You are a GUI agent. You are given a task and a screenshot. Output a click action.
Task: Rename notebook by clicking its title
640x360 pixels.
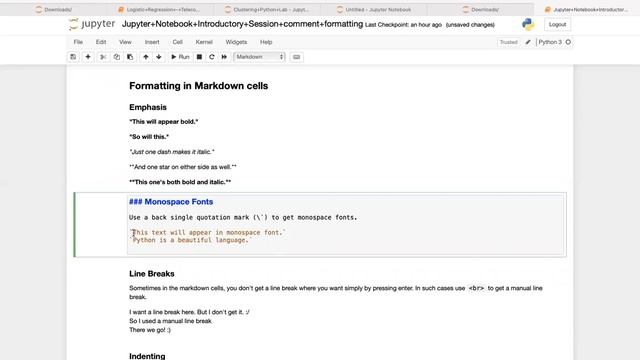[x=242, y=24]
